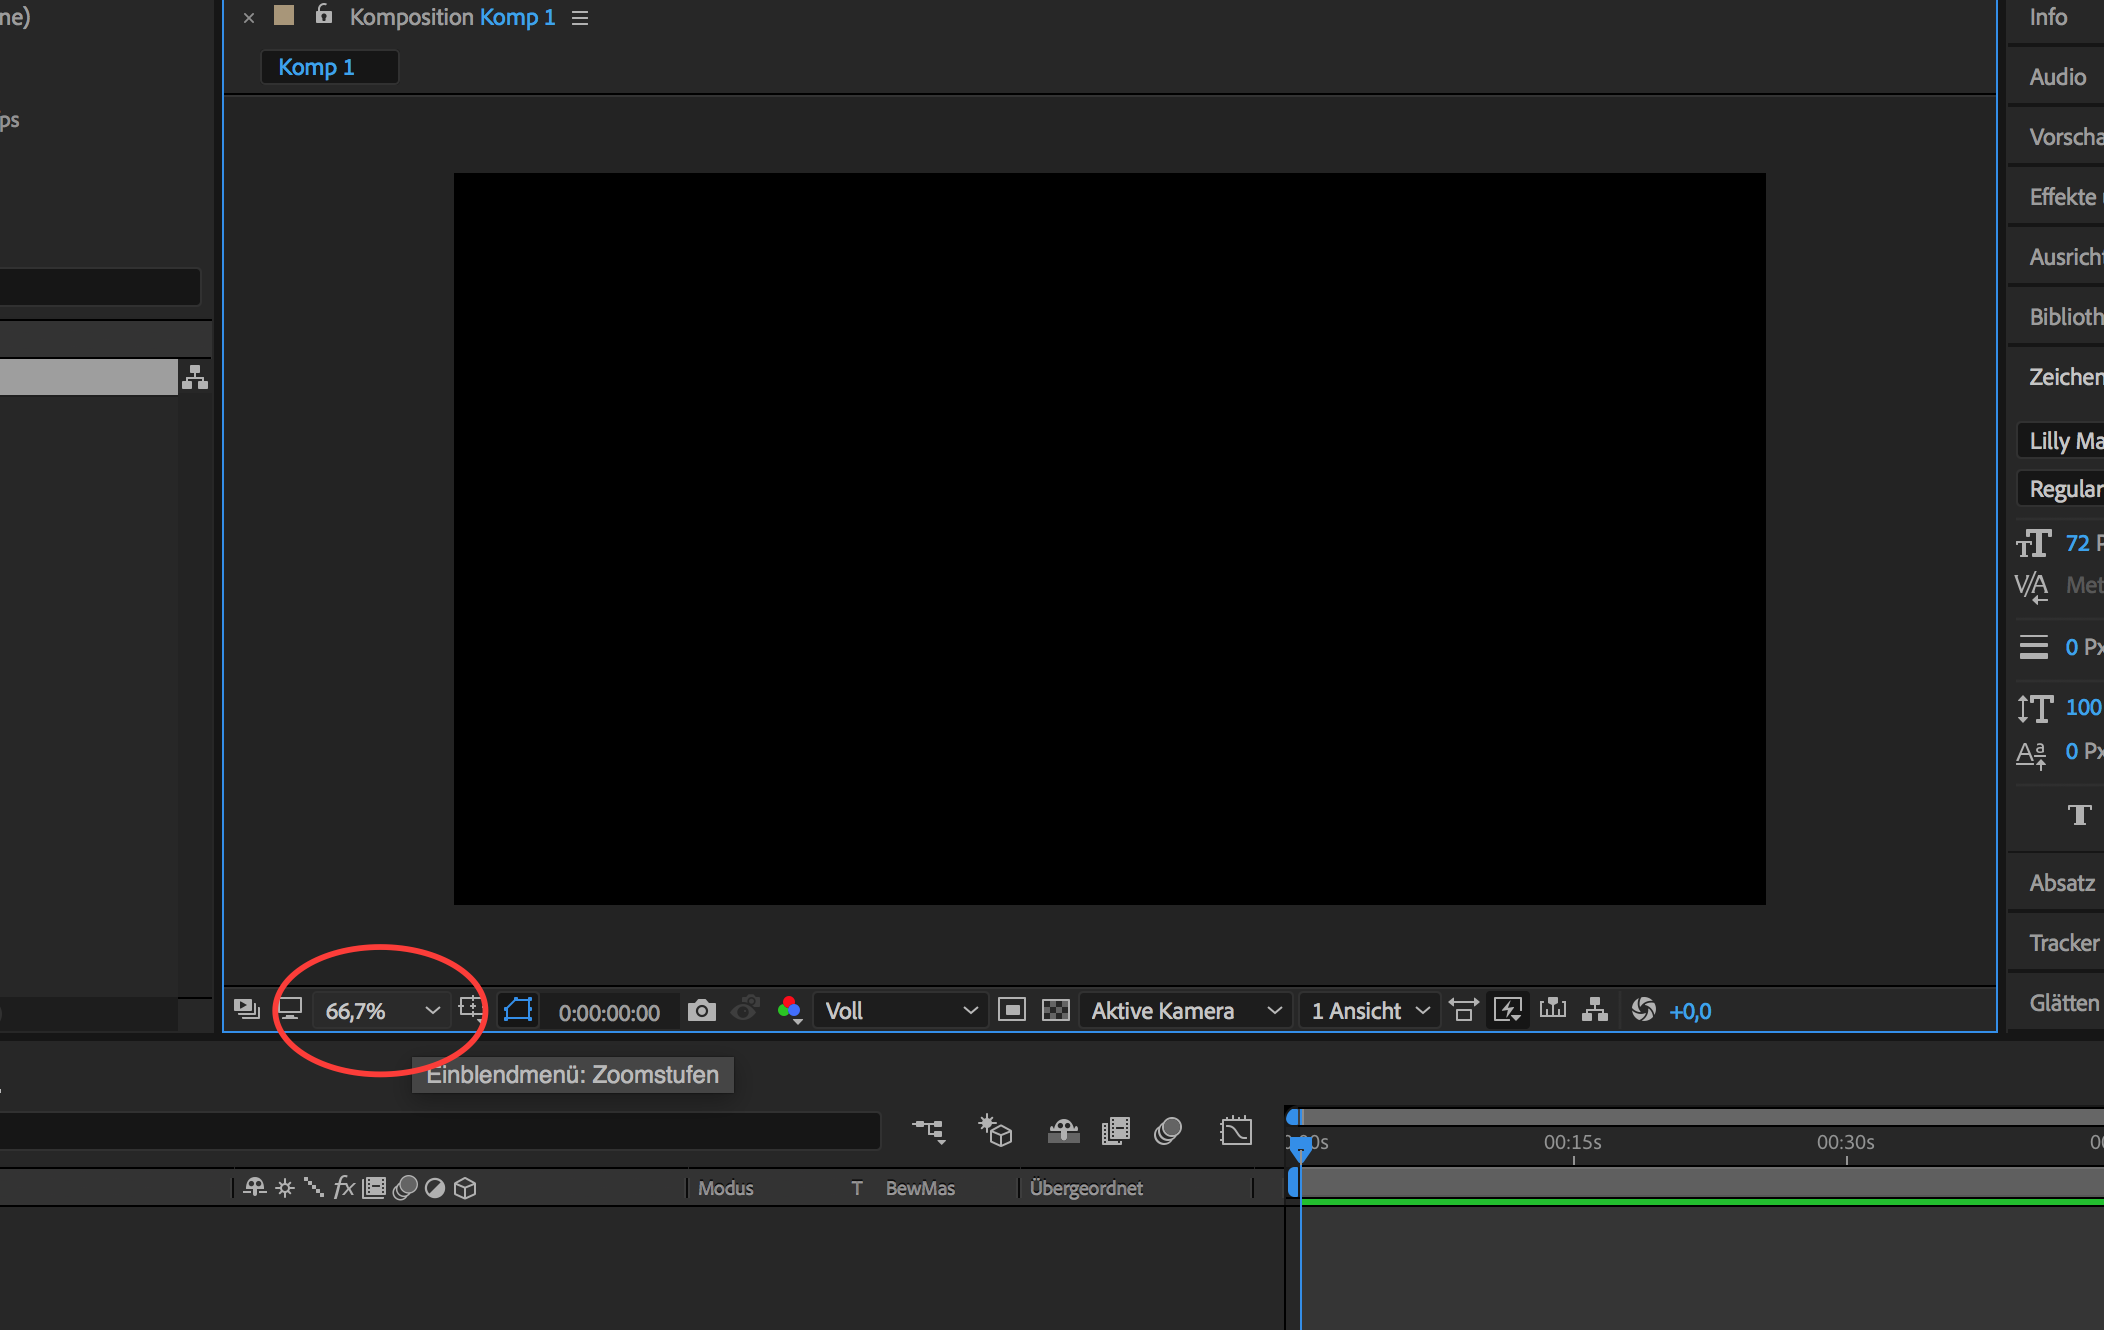
Task: Toggle the transparency grid checkerboard
Action: coord(1056,1010)
